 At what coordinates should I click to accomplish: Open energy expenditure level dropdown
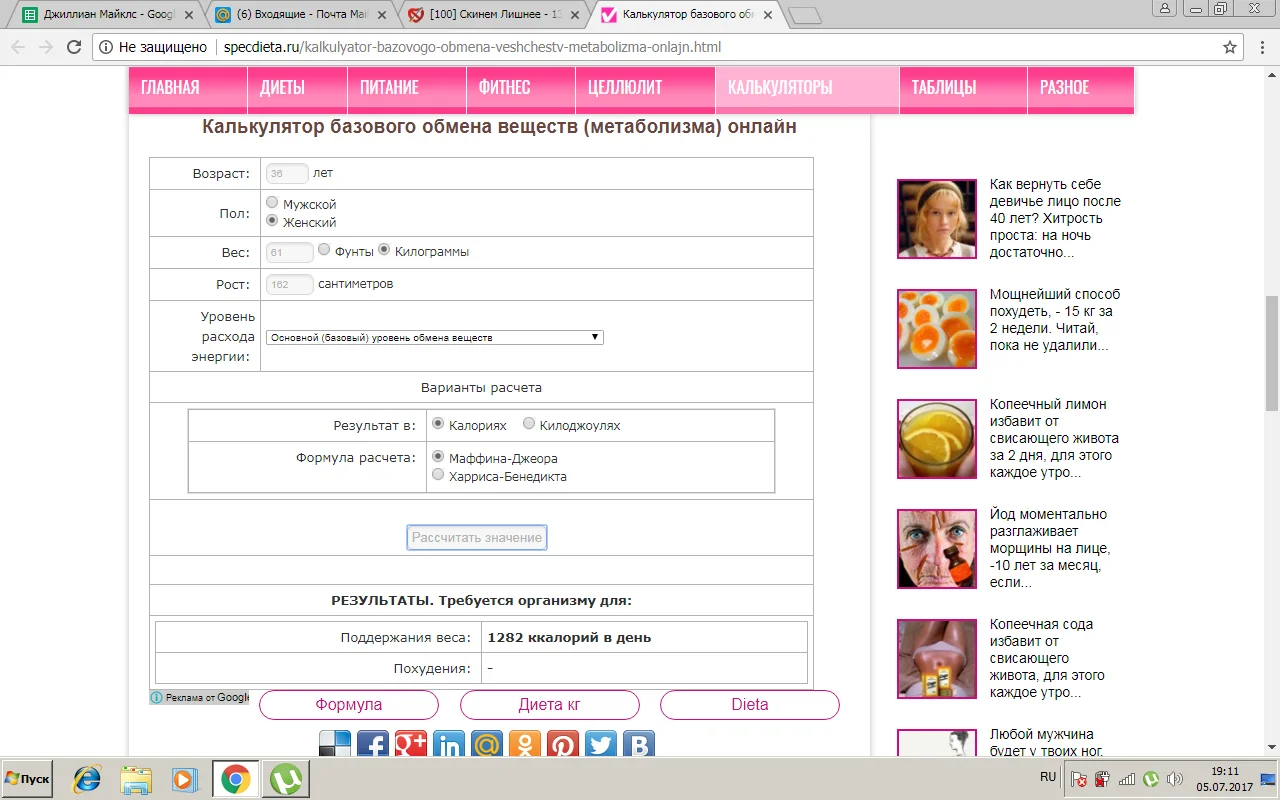click(x=435, y=338)
